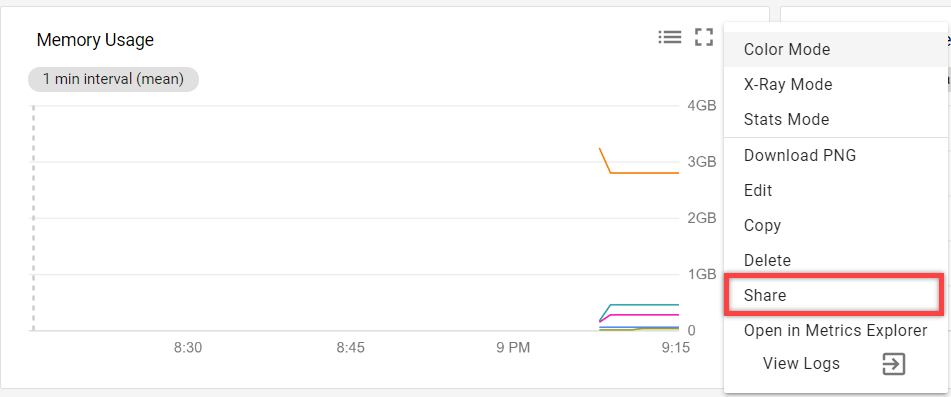Open the chart in fullscreen view
Screen dimensions: 951x397
[x=704, y=38]
